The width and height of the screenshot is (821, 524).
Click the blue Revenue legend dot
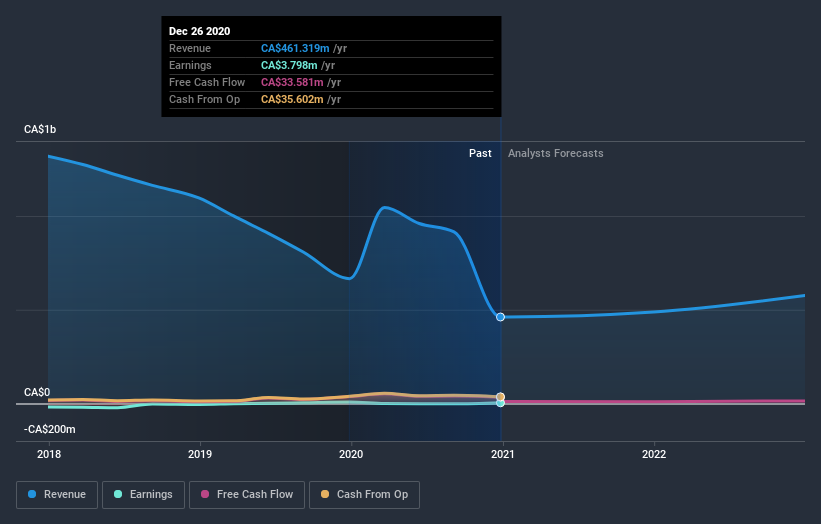click(x=32, y=494)
